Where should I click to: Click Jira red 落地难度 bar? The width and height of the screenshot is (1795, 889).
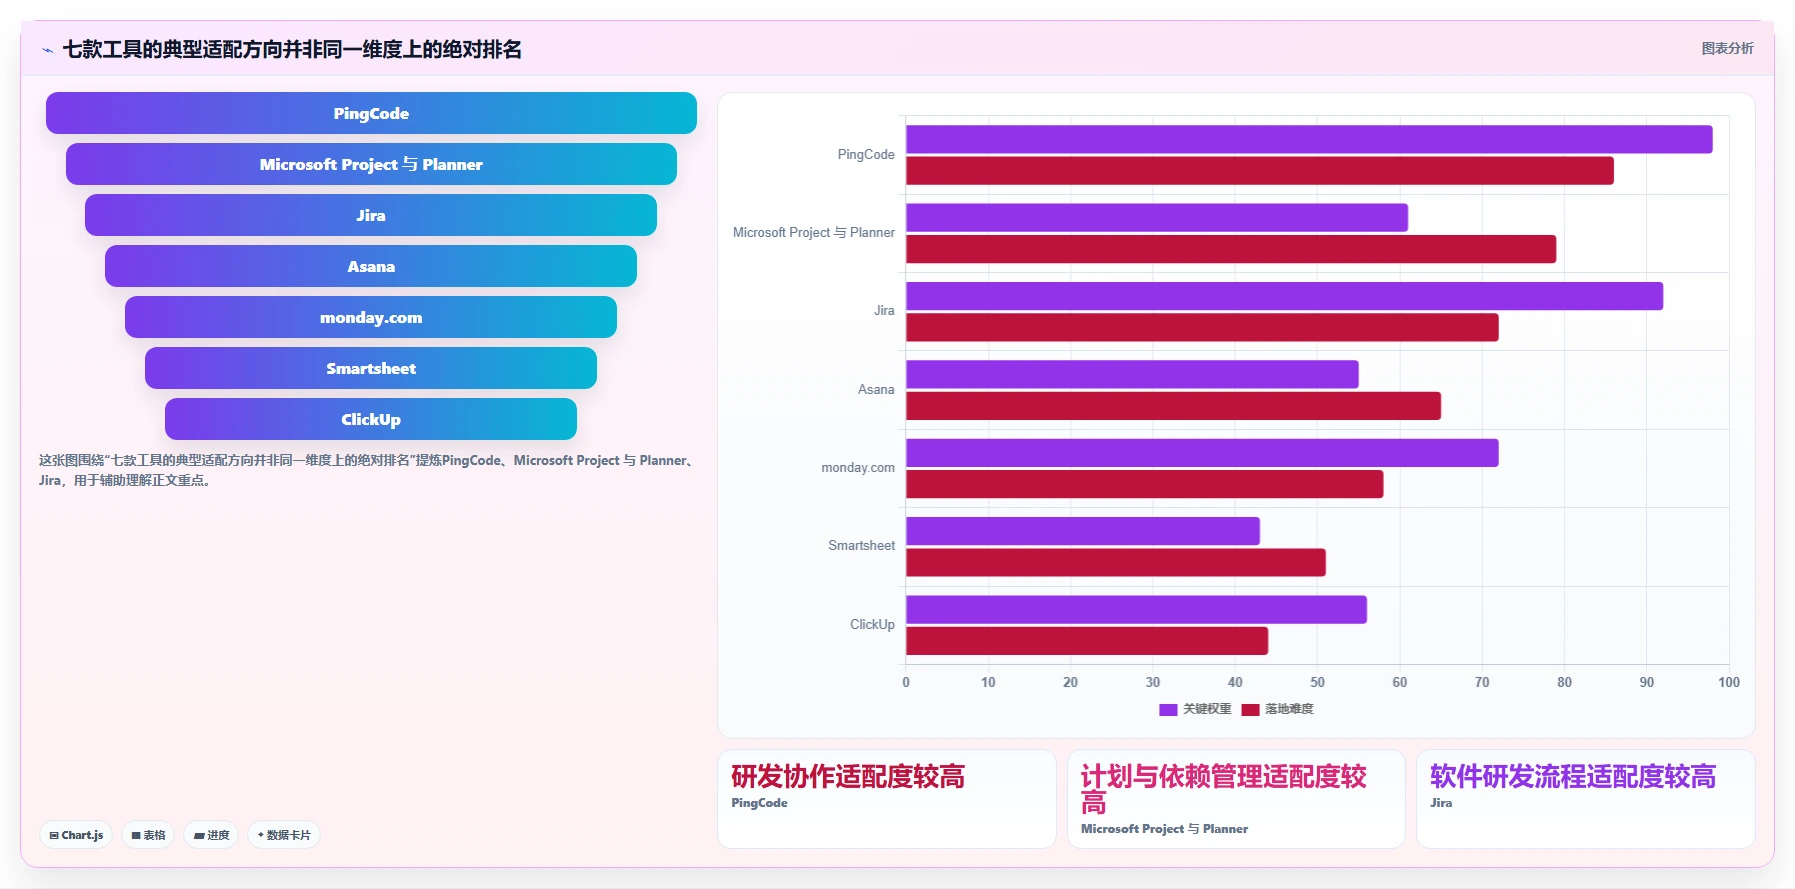tap(1202, 328)
